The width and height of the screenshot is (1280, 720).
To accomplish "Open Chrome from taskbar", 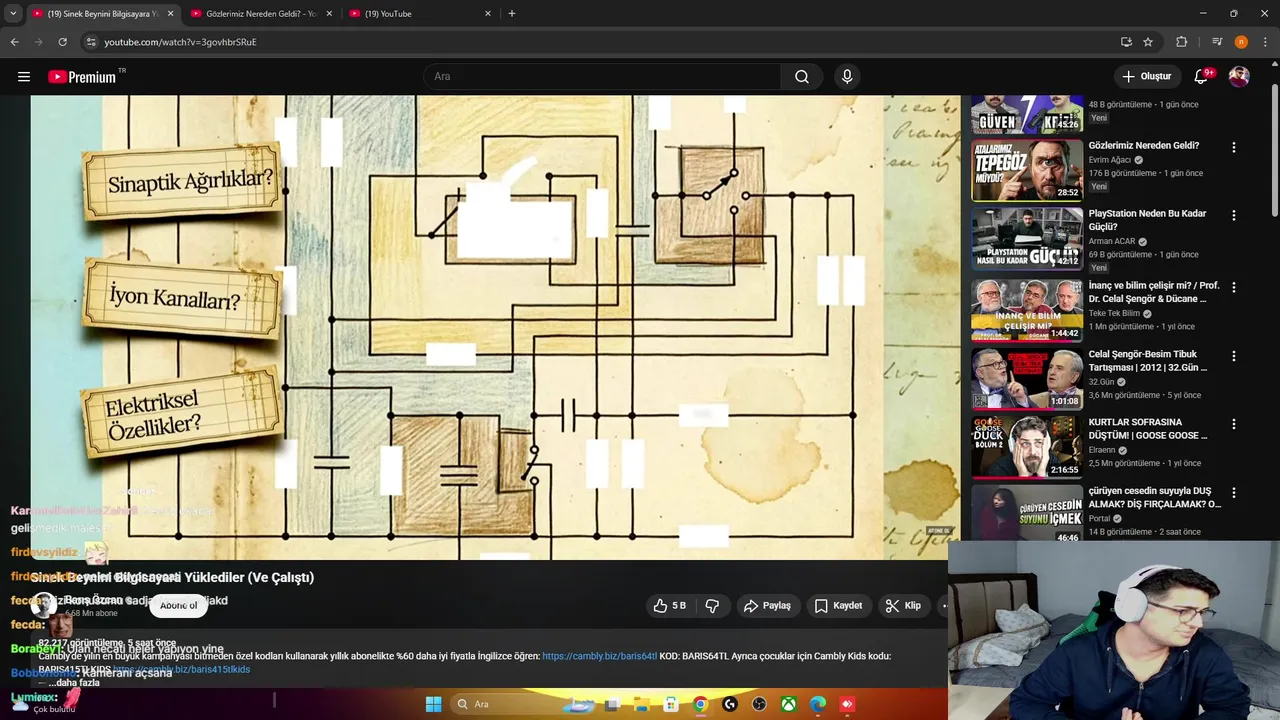I will (x=701, y=704).
